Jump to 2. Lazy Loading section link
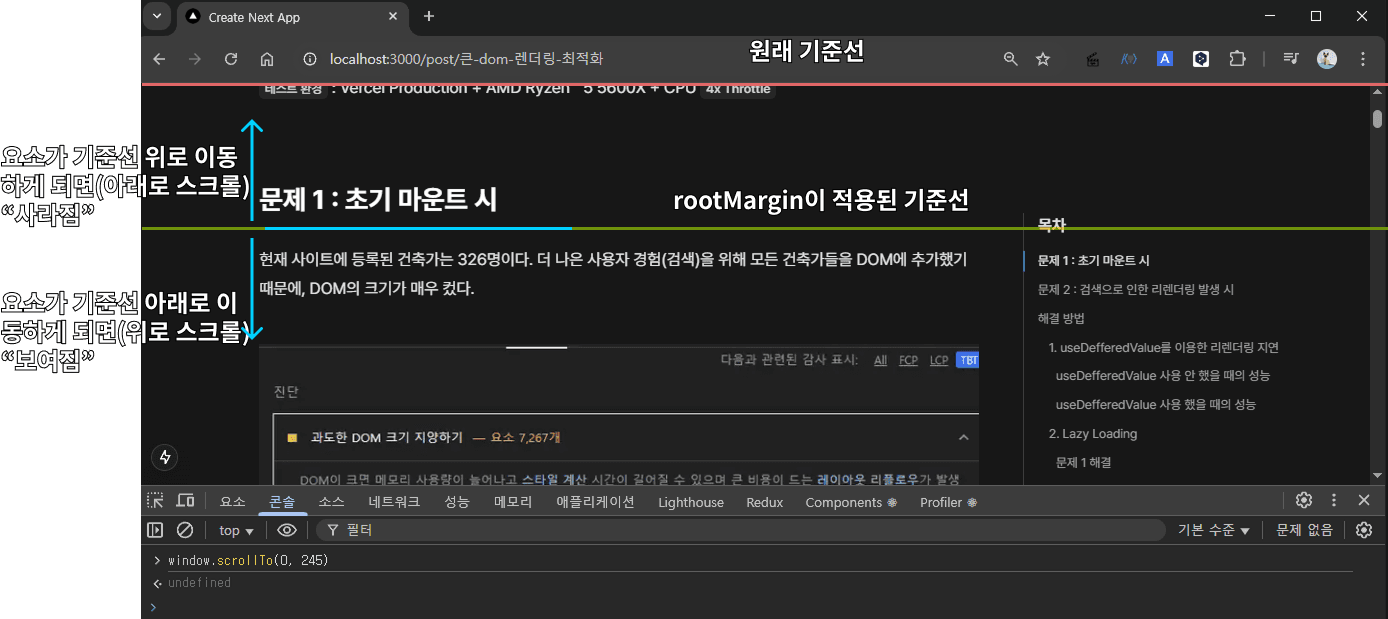The height and width of the screenshot is (619, 1388). (x=1092, y=434)
